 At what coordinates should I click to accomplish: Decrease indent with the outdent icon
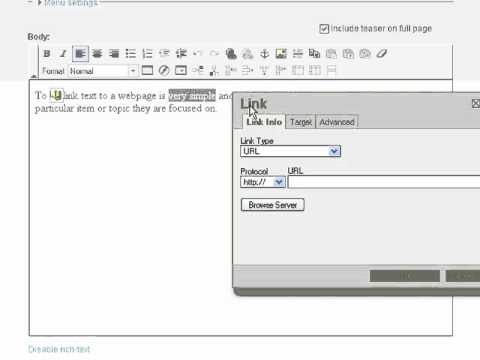pyautogui.click(x=164, y=54)
